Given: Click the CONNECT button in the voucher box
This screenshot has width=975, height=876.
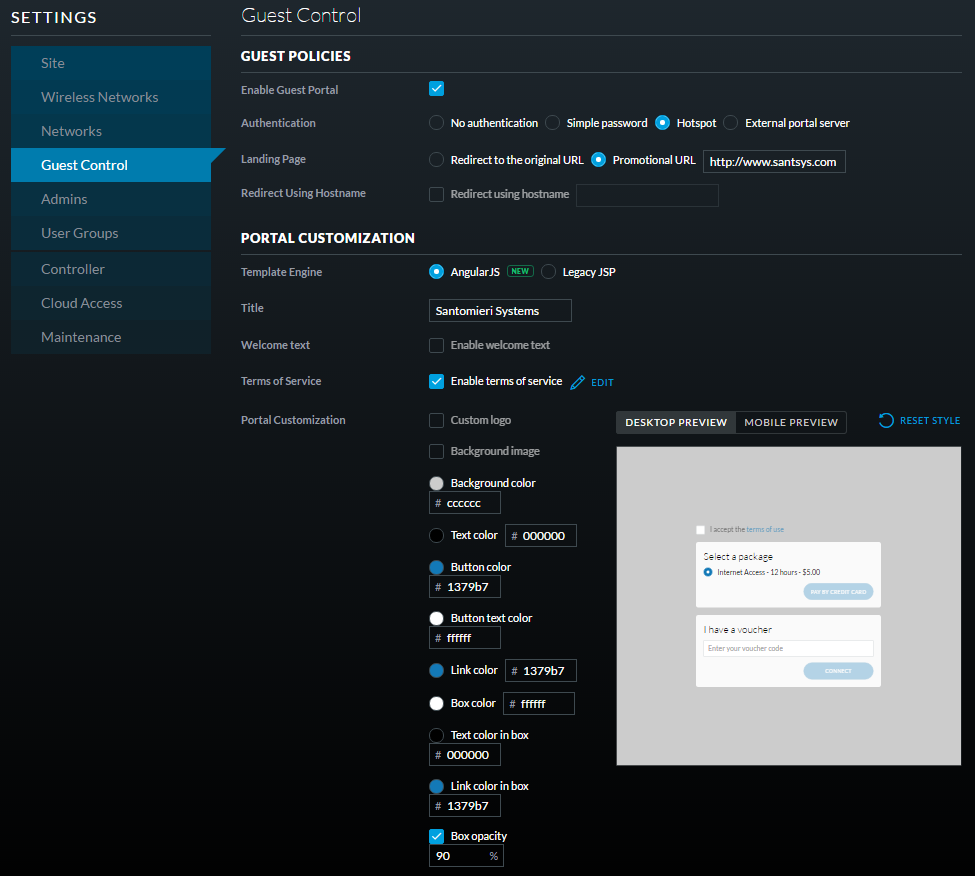Looking at the screenshot, I should [x=838, y=670].
